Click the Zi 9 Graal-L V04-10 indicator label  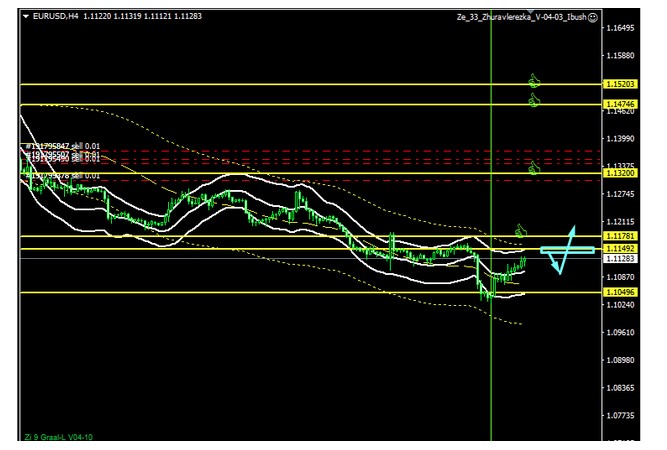click(60, 437)
